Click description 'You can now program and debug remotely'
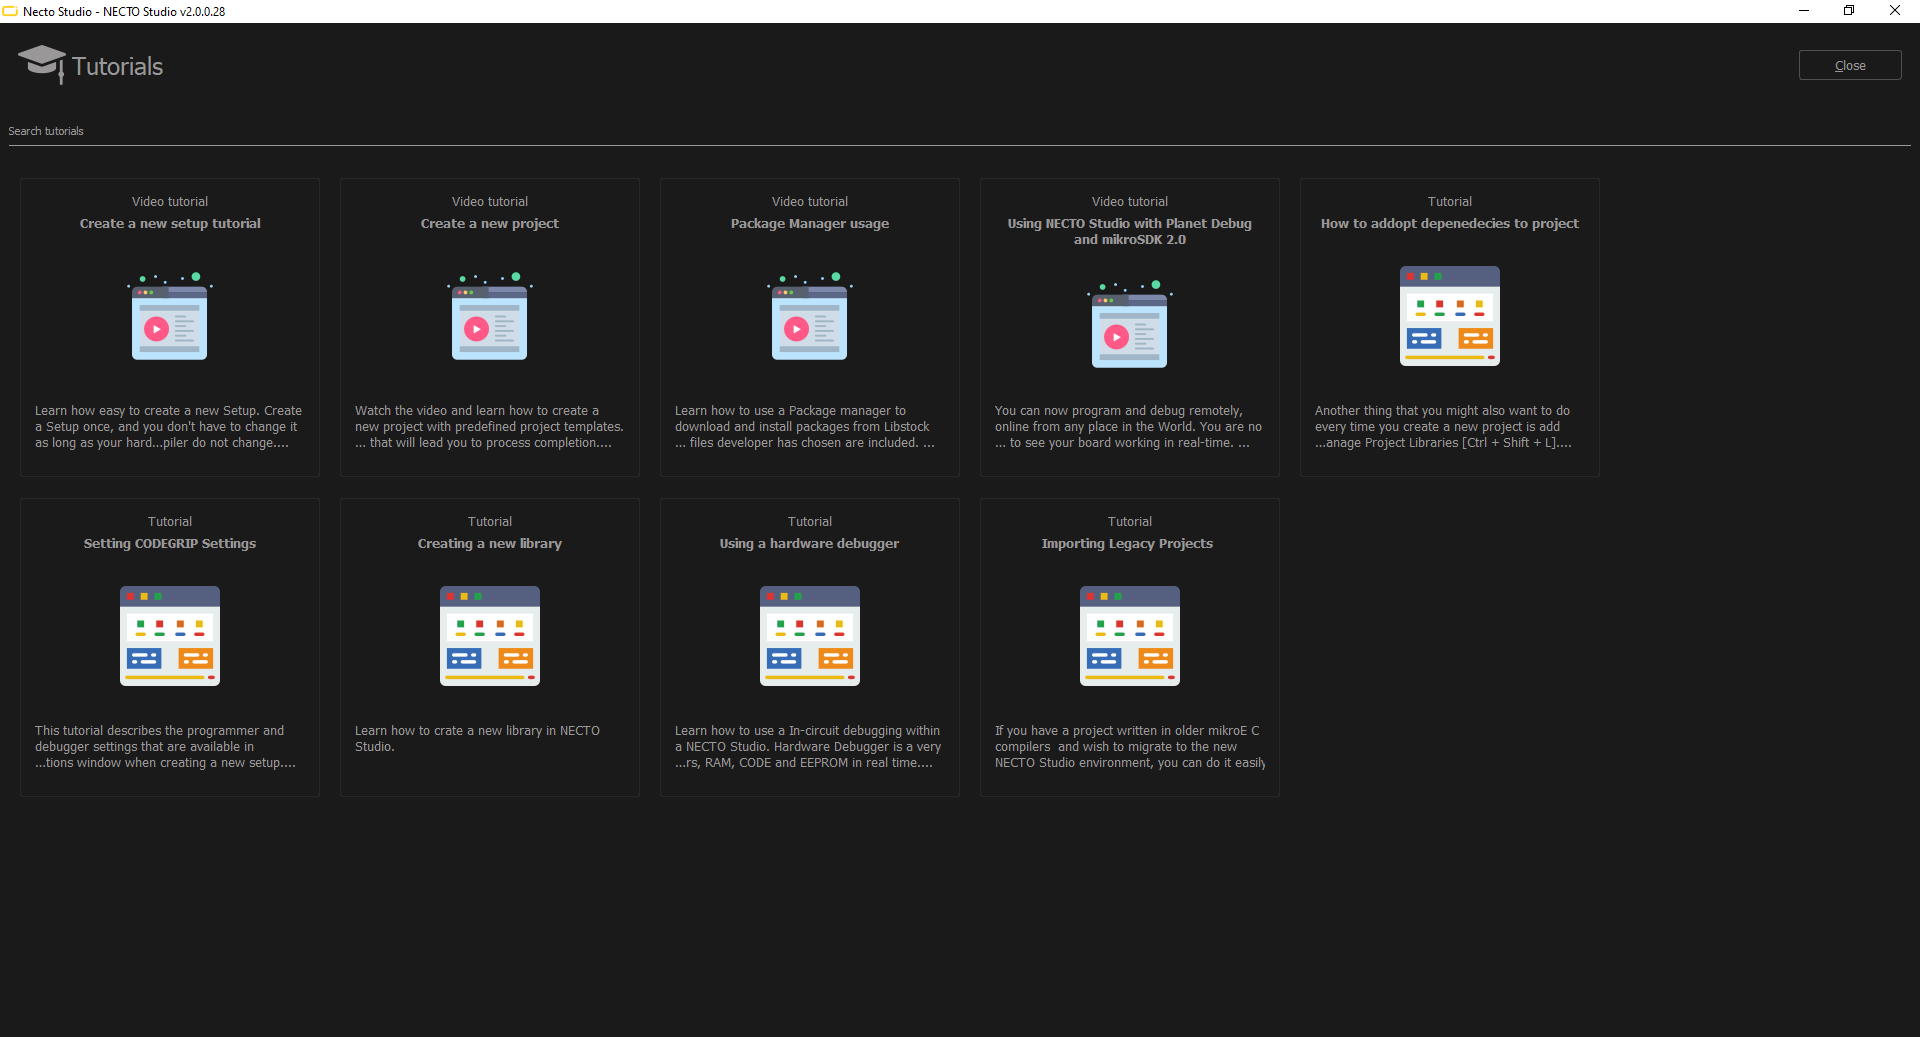The width and height of the screenshot is (1920, 1037). pyautogui.click(x=1128, y=427)
